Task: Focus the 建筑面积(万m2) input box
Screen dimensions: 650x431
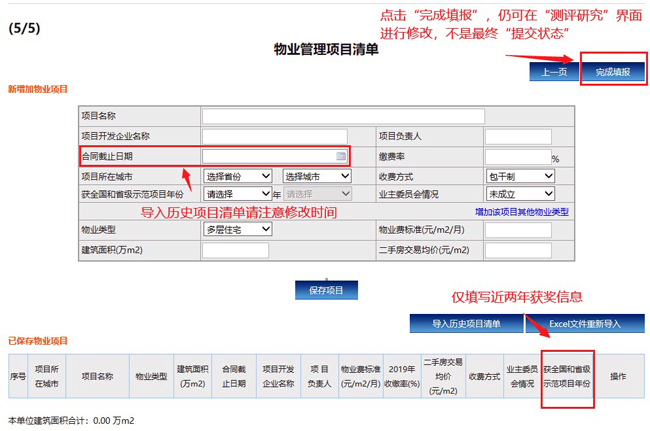Action: tap(228, 250)
